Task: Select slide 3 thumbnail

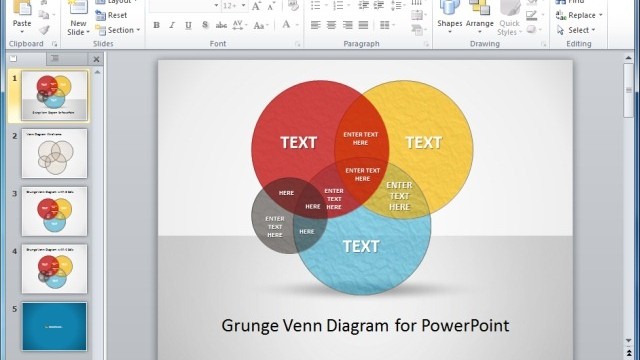Action: (54, 211)
